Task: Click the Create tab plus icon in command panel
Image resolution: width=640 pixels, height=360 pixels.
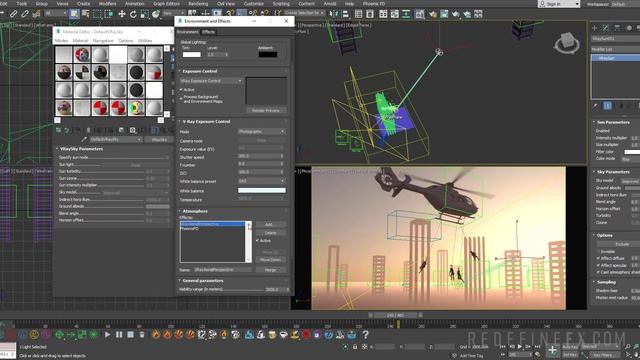Action: pos(594,28)
